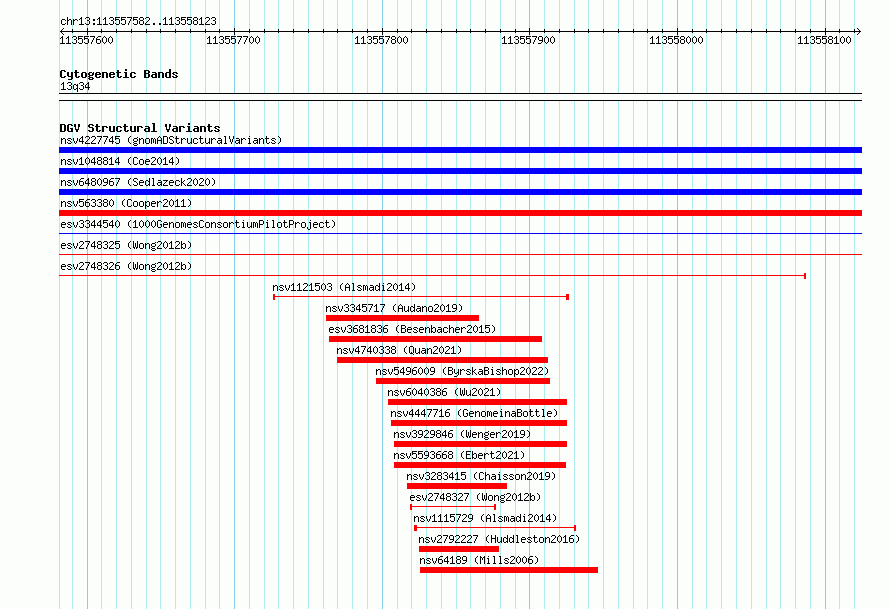Select the nsv1048814 (Coe2014) variant label
This screenshot has height=609, width=890.
[120, 161]
